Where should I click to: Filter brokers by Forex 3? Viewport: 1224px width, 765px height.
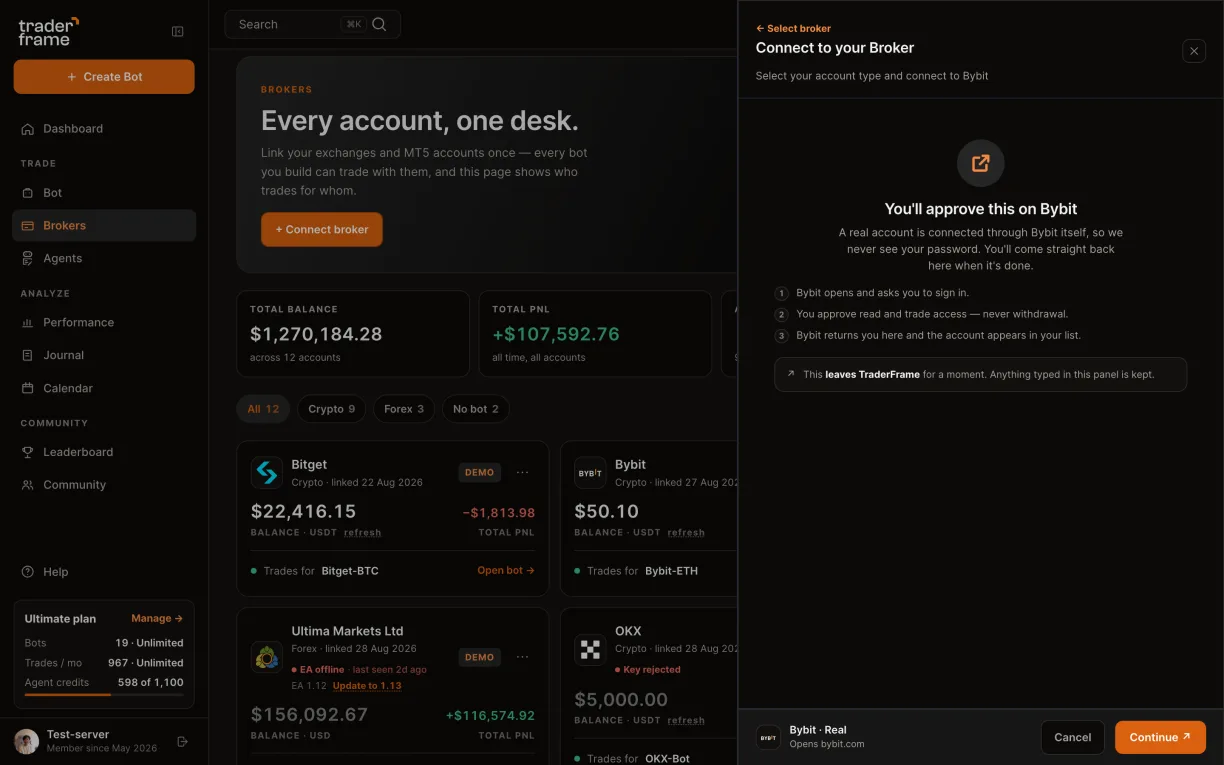coord(404,409)
